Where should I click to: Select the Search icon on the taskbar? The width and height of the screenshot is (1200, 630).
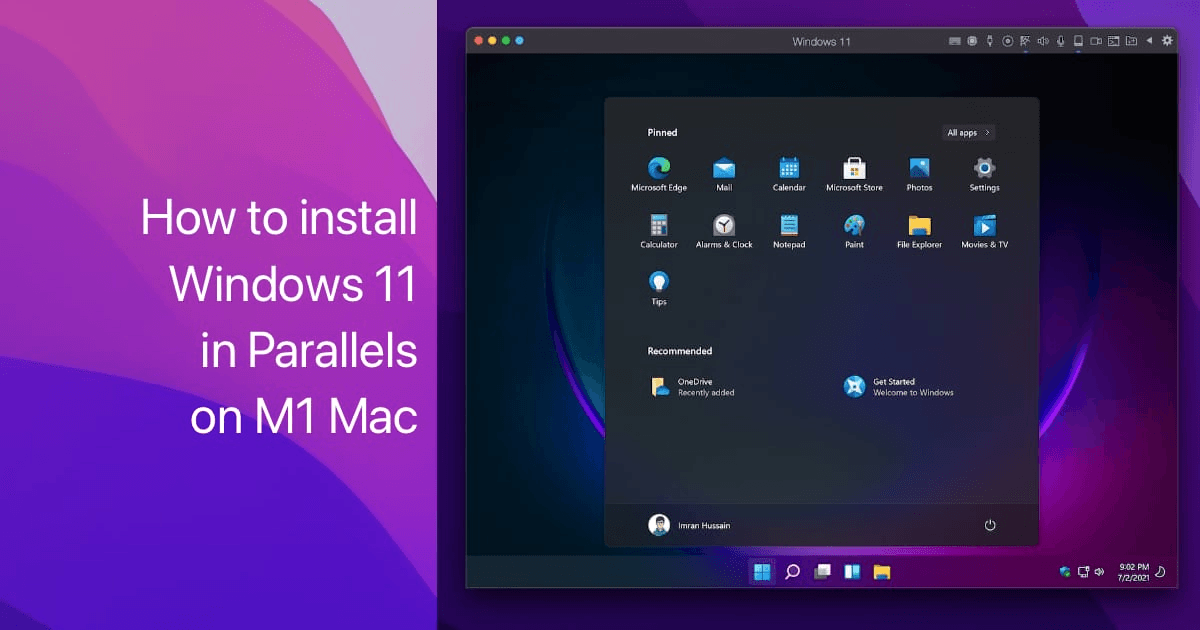(792, 571)
